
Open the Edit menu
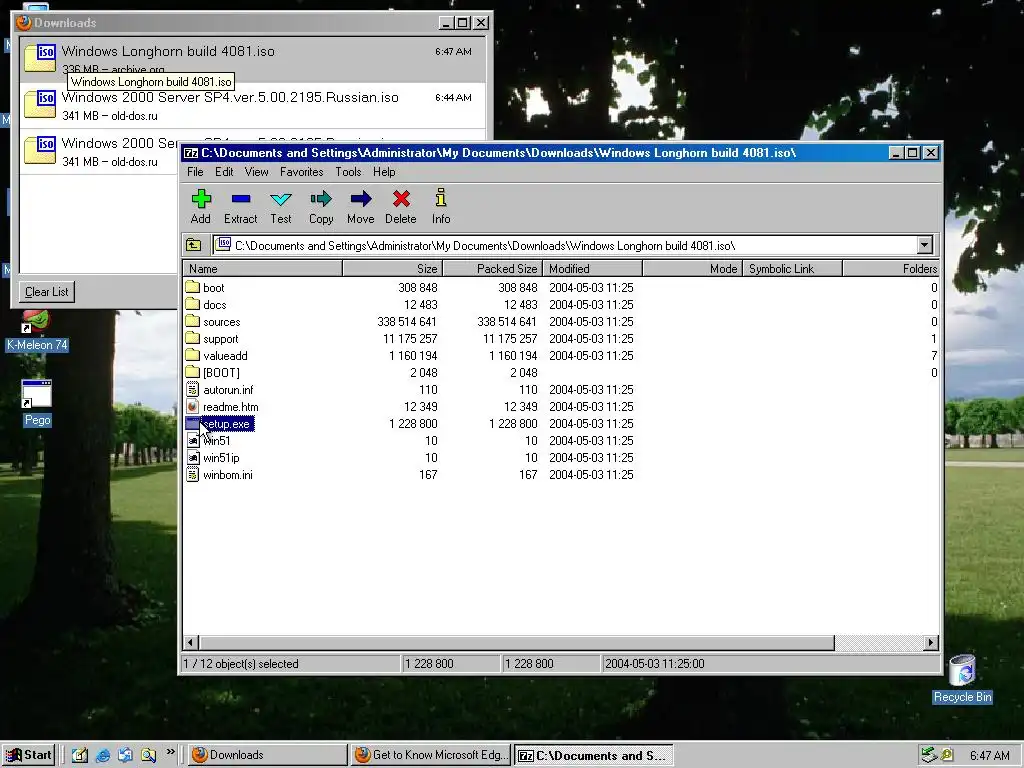point(224,172)
